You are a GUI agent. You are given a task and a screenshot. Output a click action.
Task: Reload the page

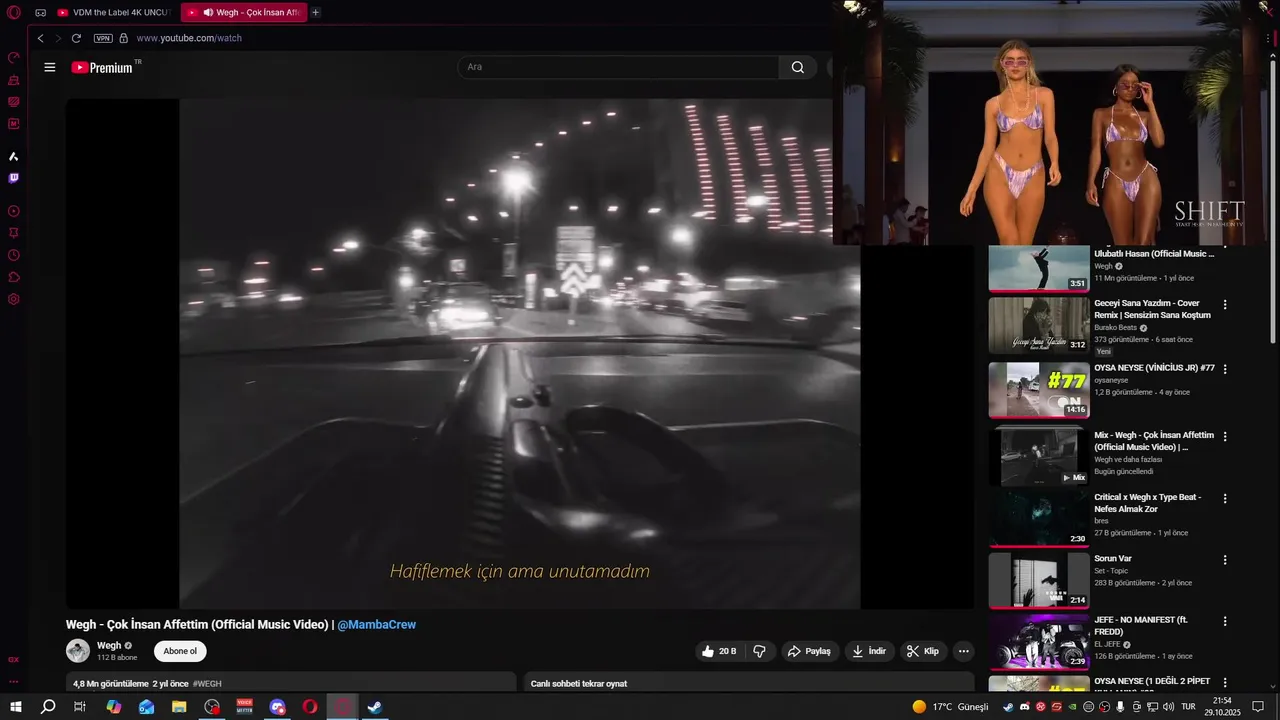(76, 38)
